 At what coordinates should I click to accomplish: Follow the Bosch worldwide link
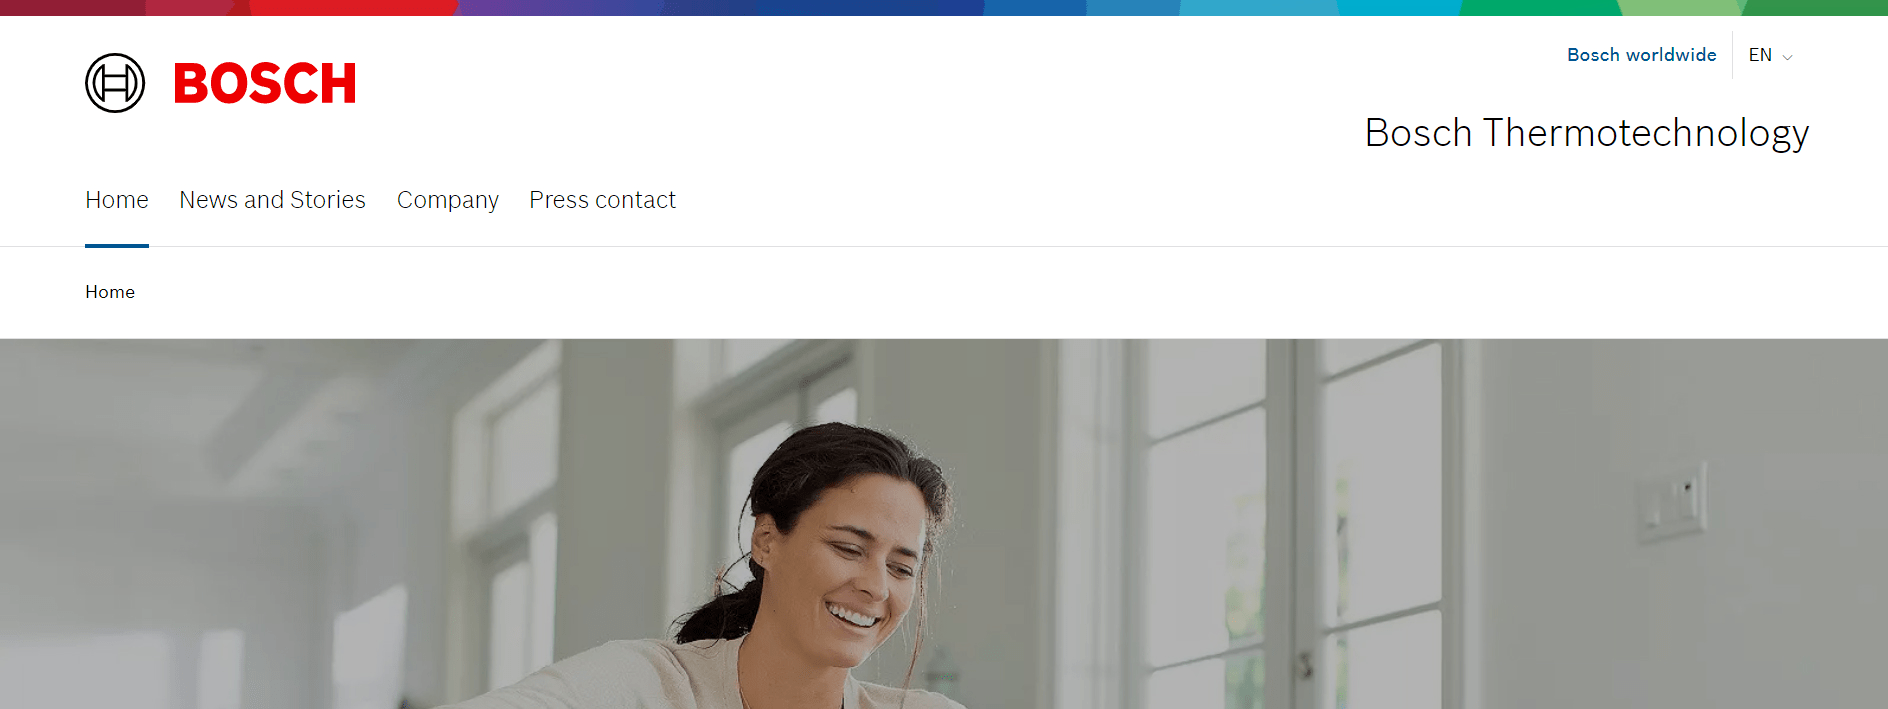click(x=1641, y=55)
